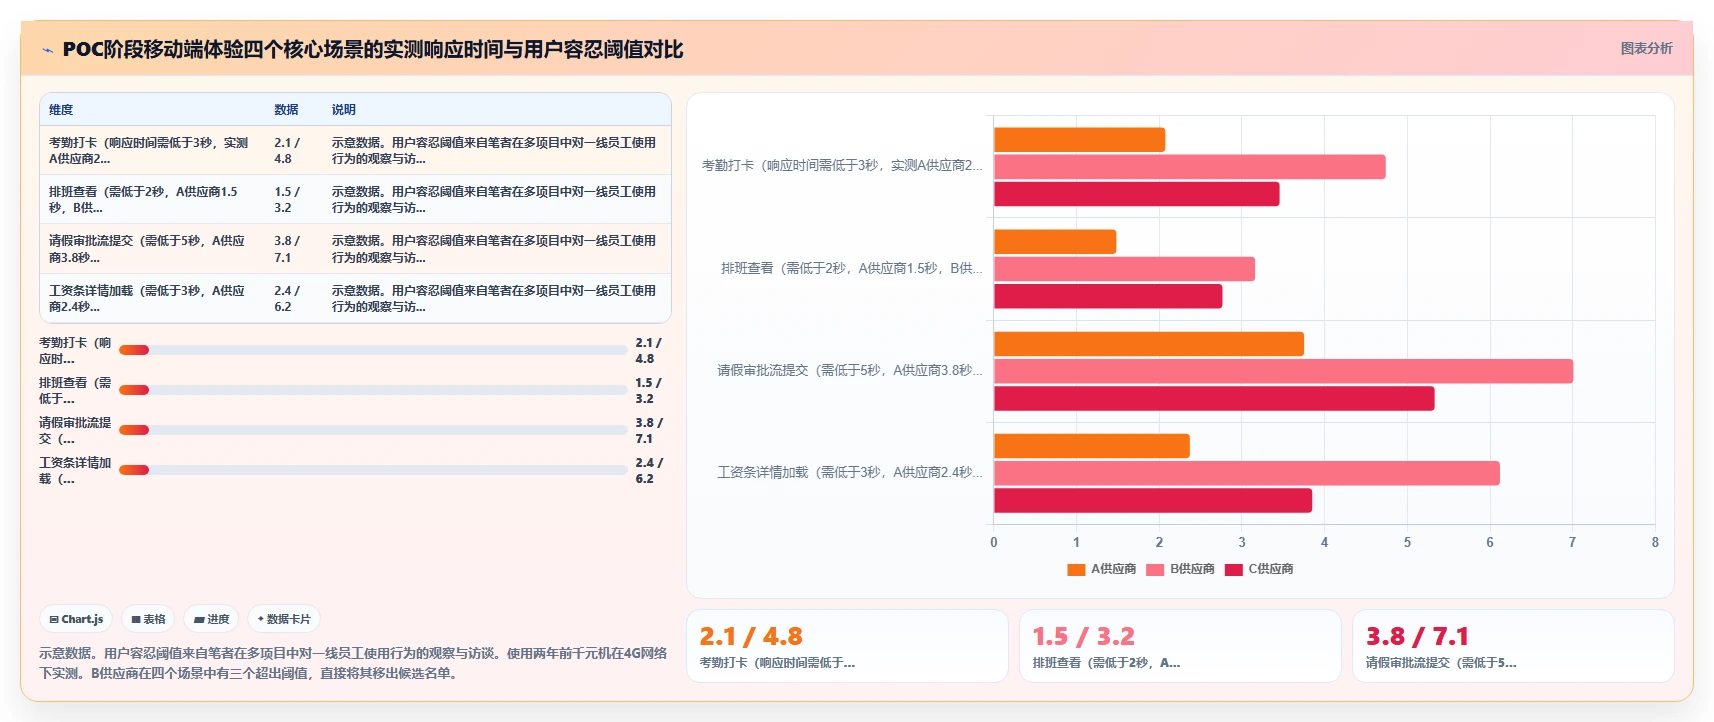Click the pink B供应商 bar for 考勤打卡

pyautogui.click(x=1189, y=167)
